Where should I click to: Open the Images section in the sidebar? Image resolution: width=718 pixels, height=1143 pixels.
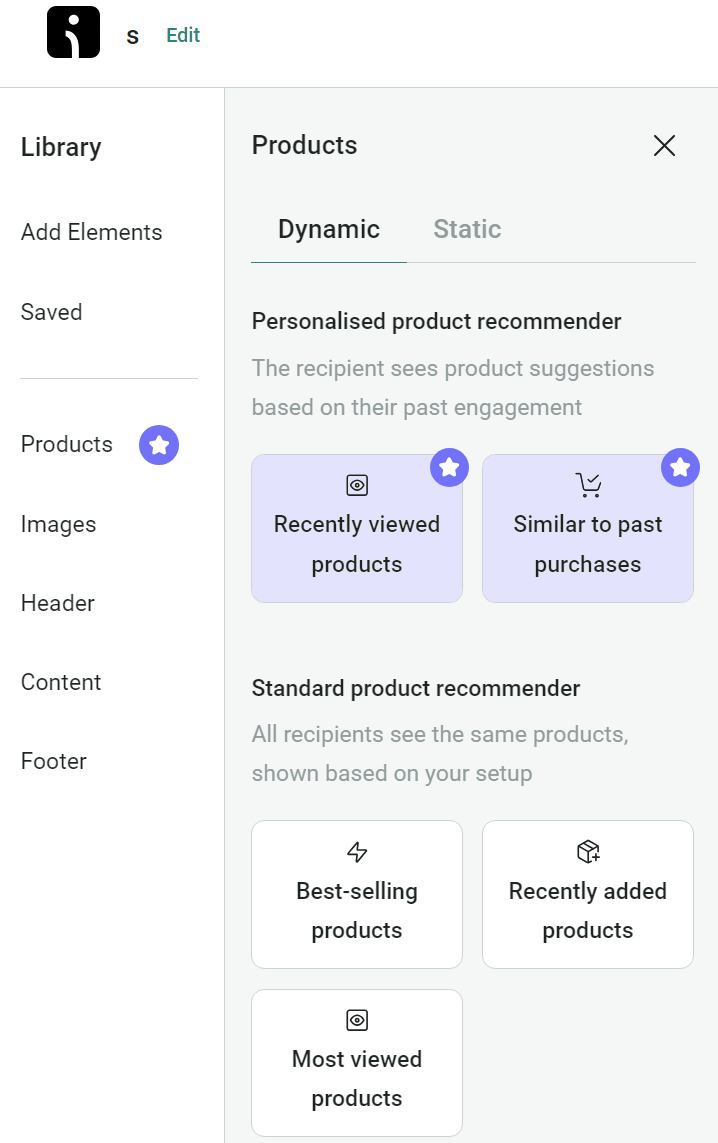(58, 523)
